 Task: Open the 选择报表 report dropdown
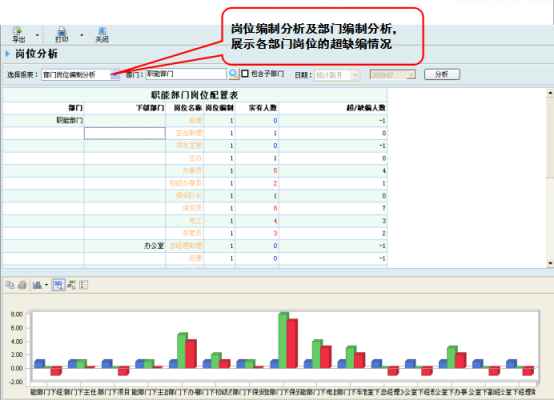click(114, 75)
